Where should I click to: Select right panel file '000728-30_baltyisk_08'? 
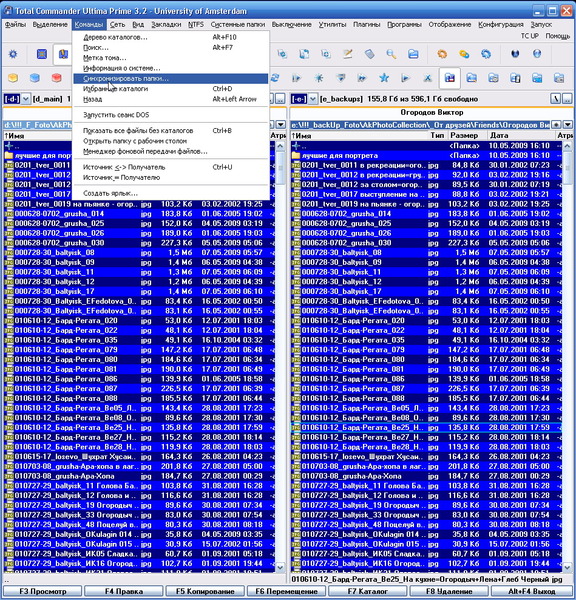click(426, 253)
